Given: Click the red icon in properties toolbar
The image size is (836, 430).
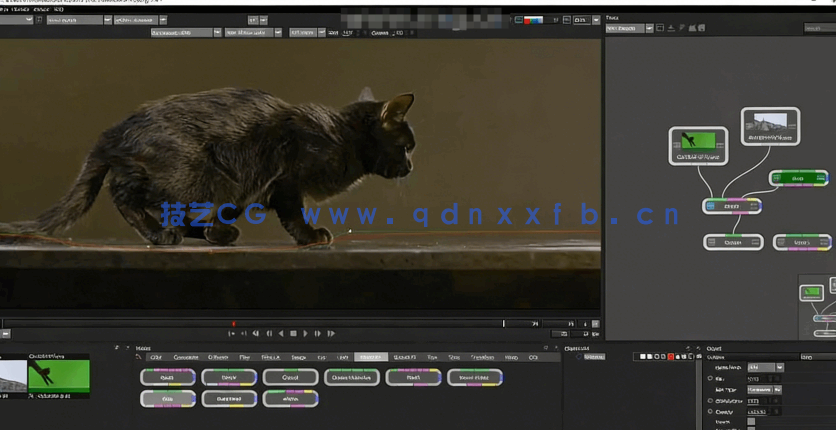Looking at the screenshot, I should (x=670, y=357).
